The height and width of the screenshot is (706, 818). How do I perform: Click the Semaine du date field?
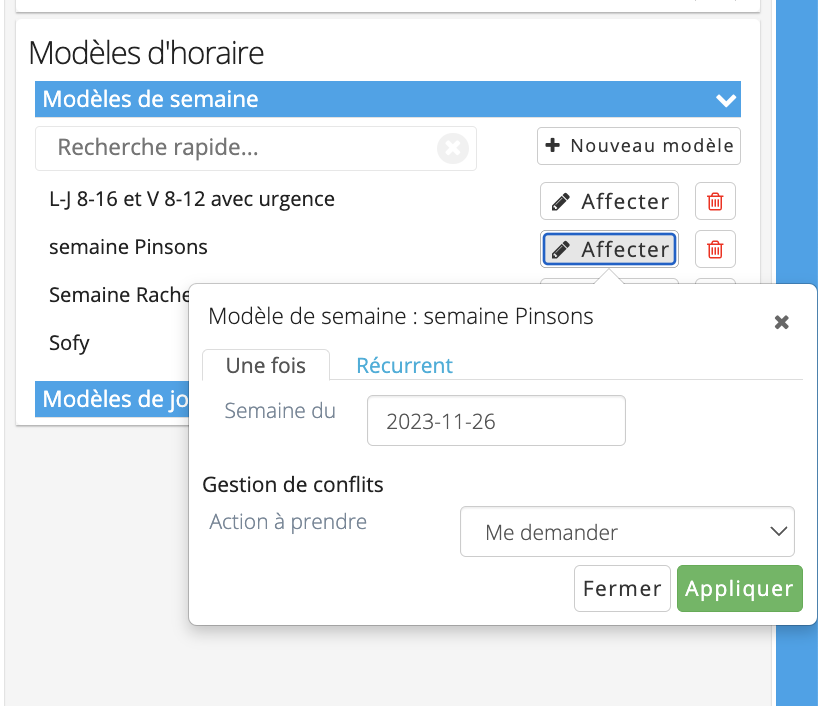coord(496,421)
